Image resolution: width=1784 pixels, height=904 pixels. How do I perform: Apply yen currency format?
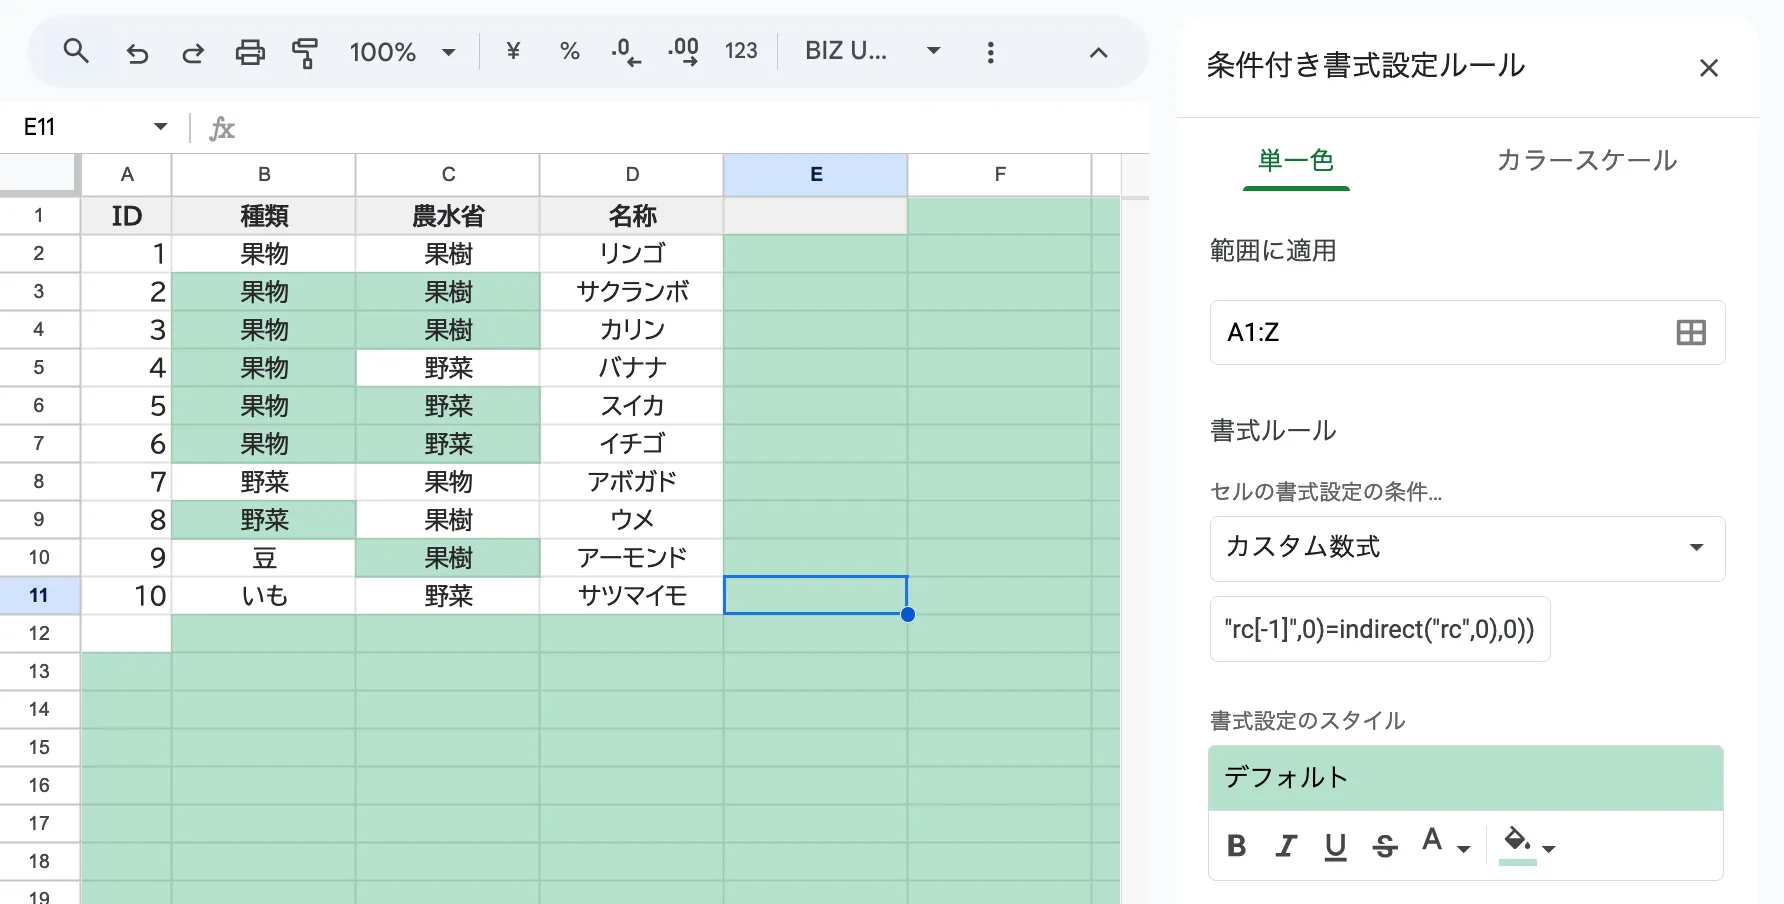coord(513,51)
